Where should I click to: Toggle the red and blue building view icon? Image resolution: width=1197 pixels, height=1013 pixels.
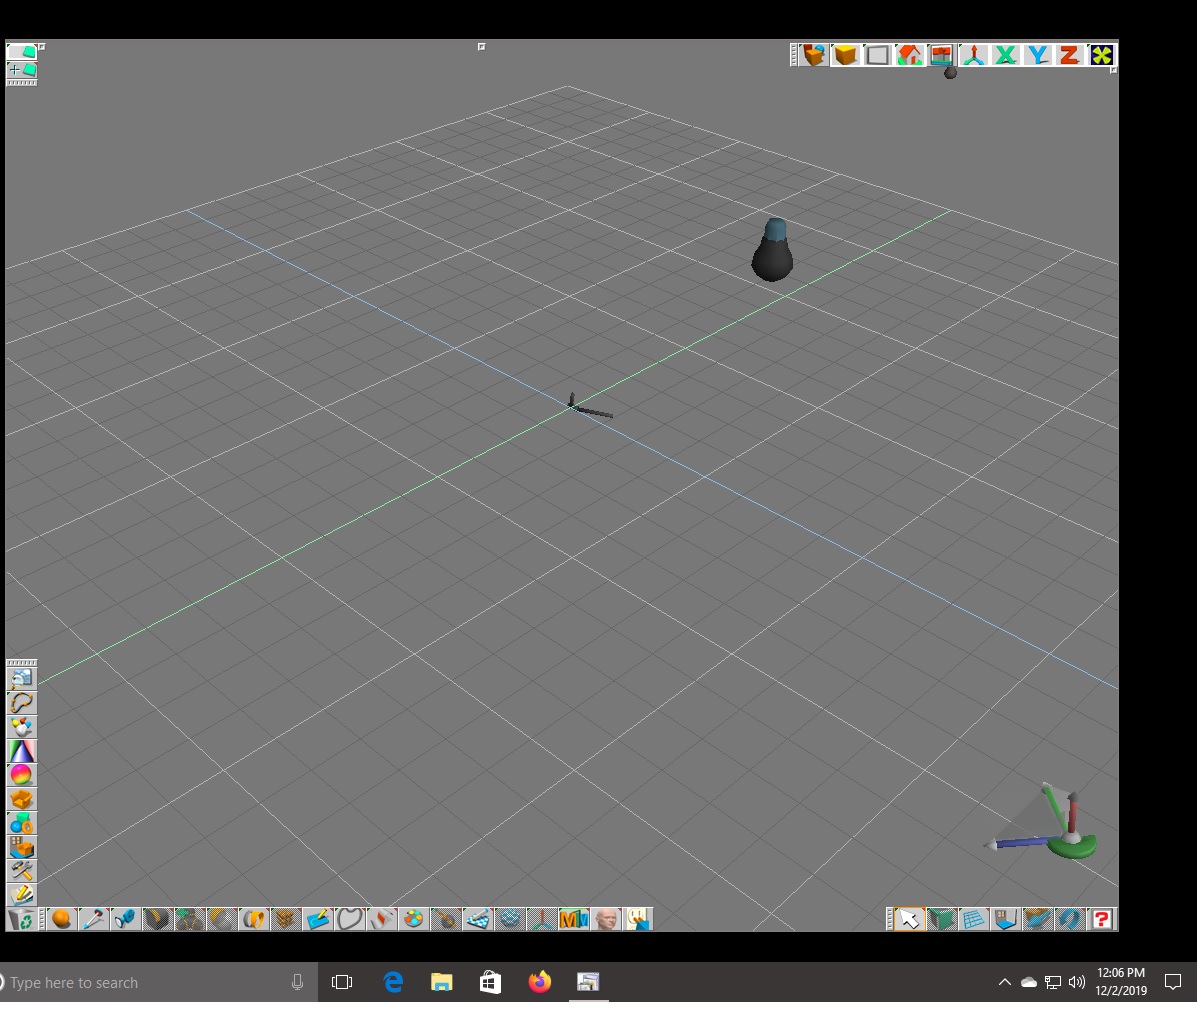pos(942,55)
